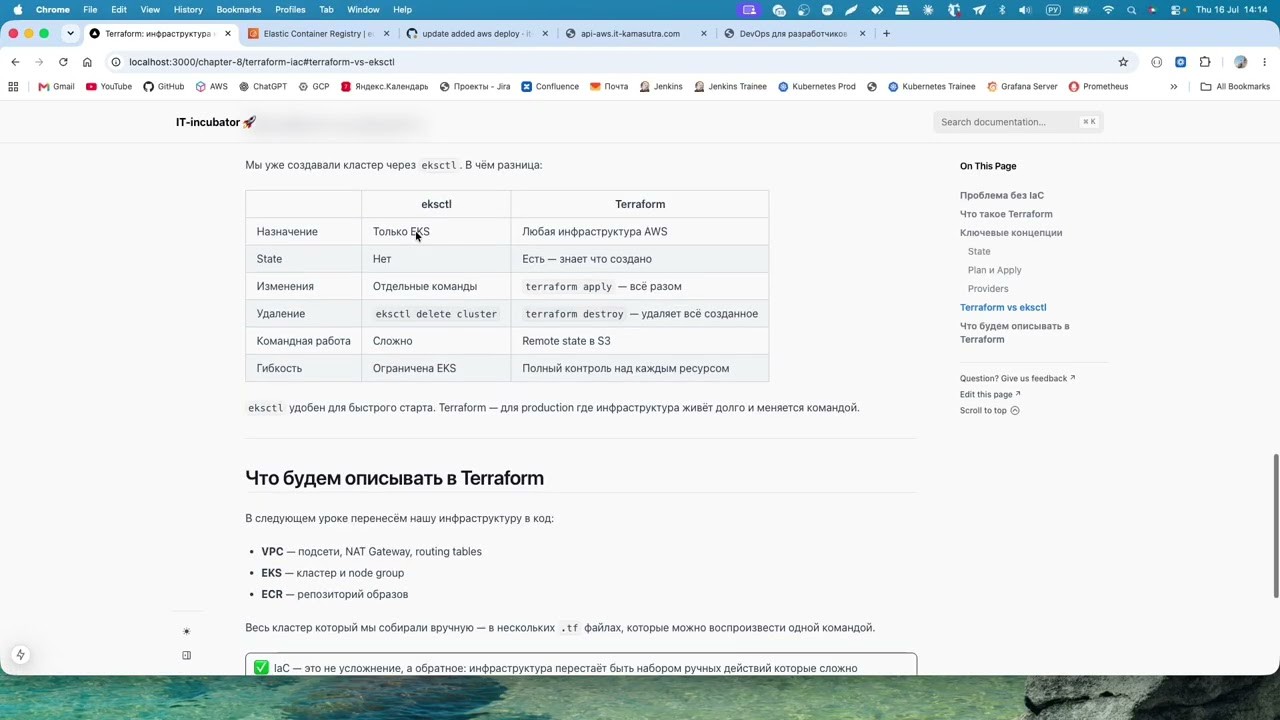Open a new browser tab
Screen dimensions: 1280x720
(886, 33)
